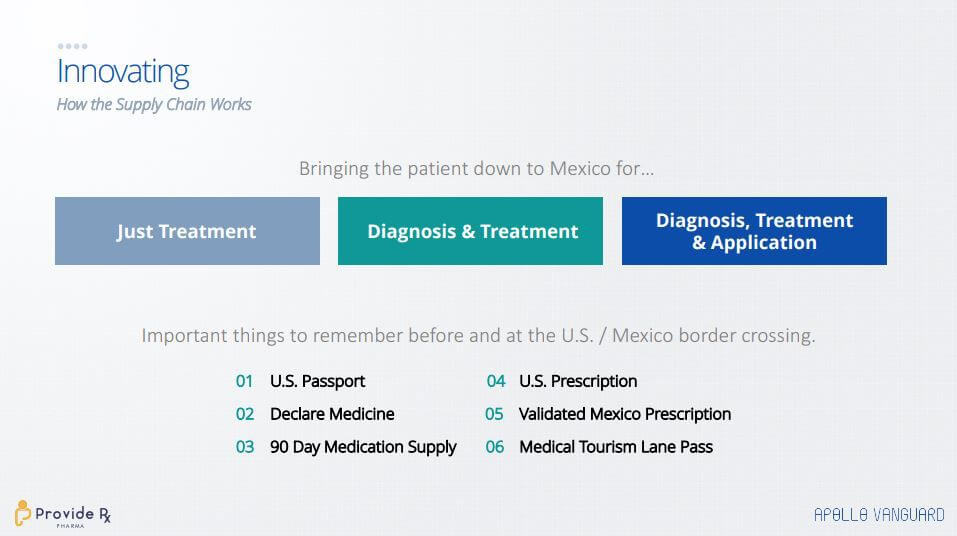Screen dimensions: 957x536
Task: Click the Innovating heading
Action: pos(123,72)
